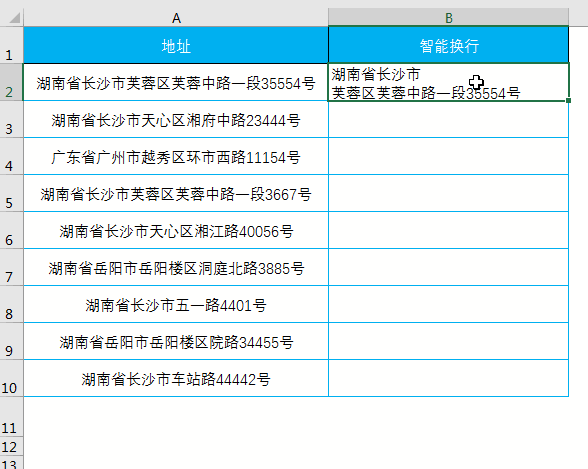Viewport: 588px width, 469px height.
Task: Click cell B2 with wrapped address text
Action: (x=448, y=82)
